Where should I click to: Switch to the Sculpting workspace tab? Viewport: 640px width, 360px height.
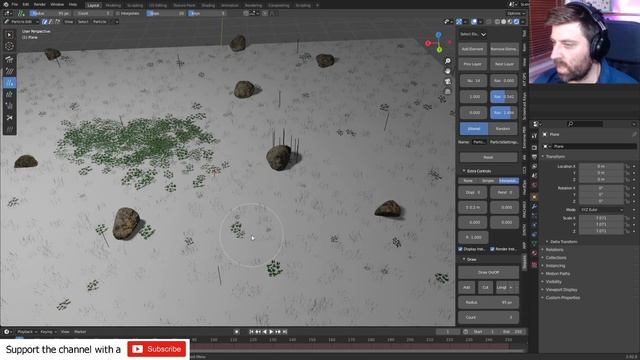[135, 5]
